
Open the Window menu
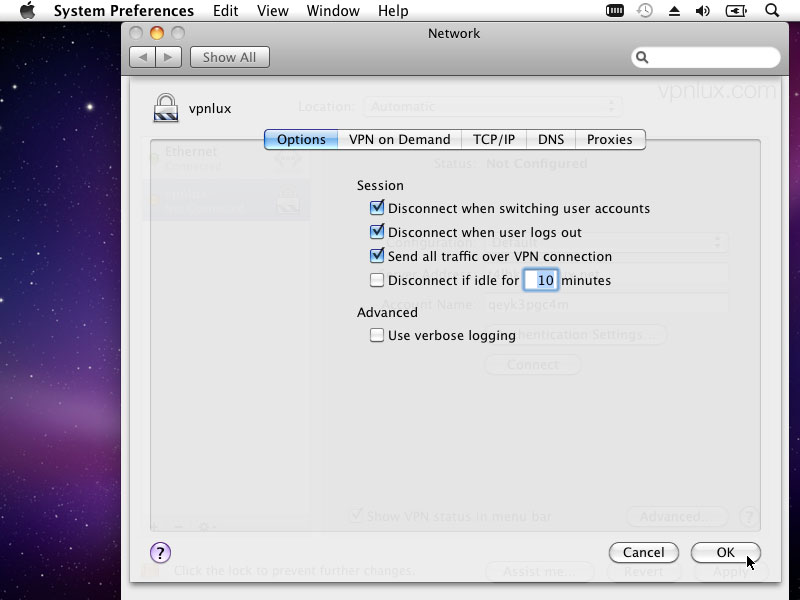333,11
